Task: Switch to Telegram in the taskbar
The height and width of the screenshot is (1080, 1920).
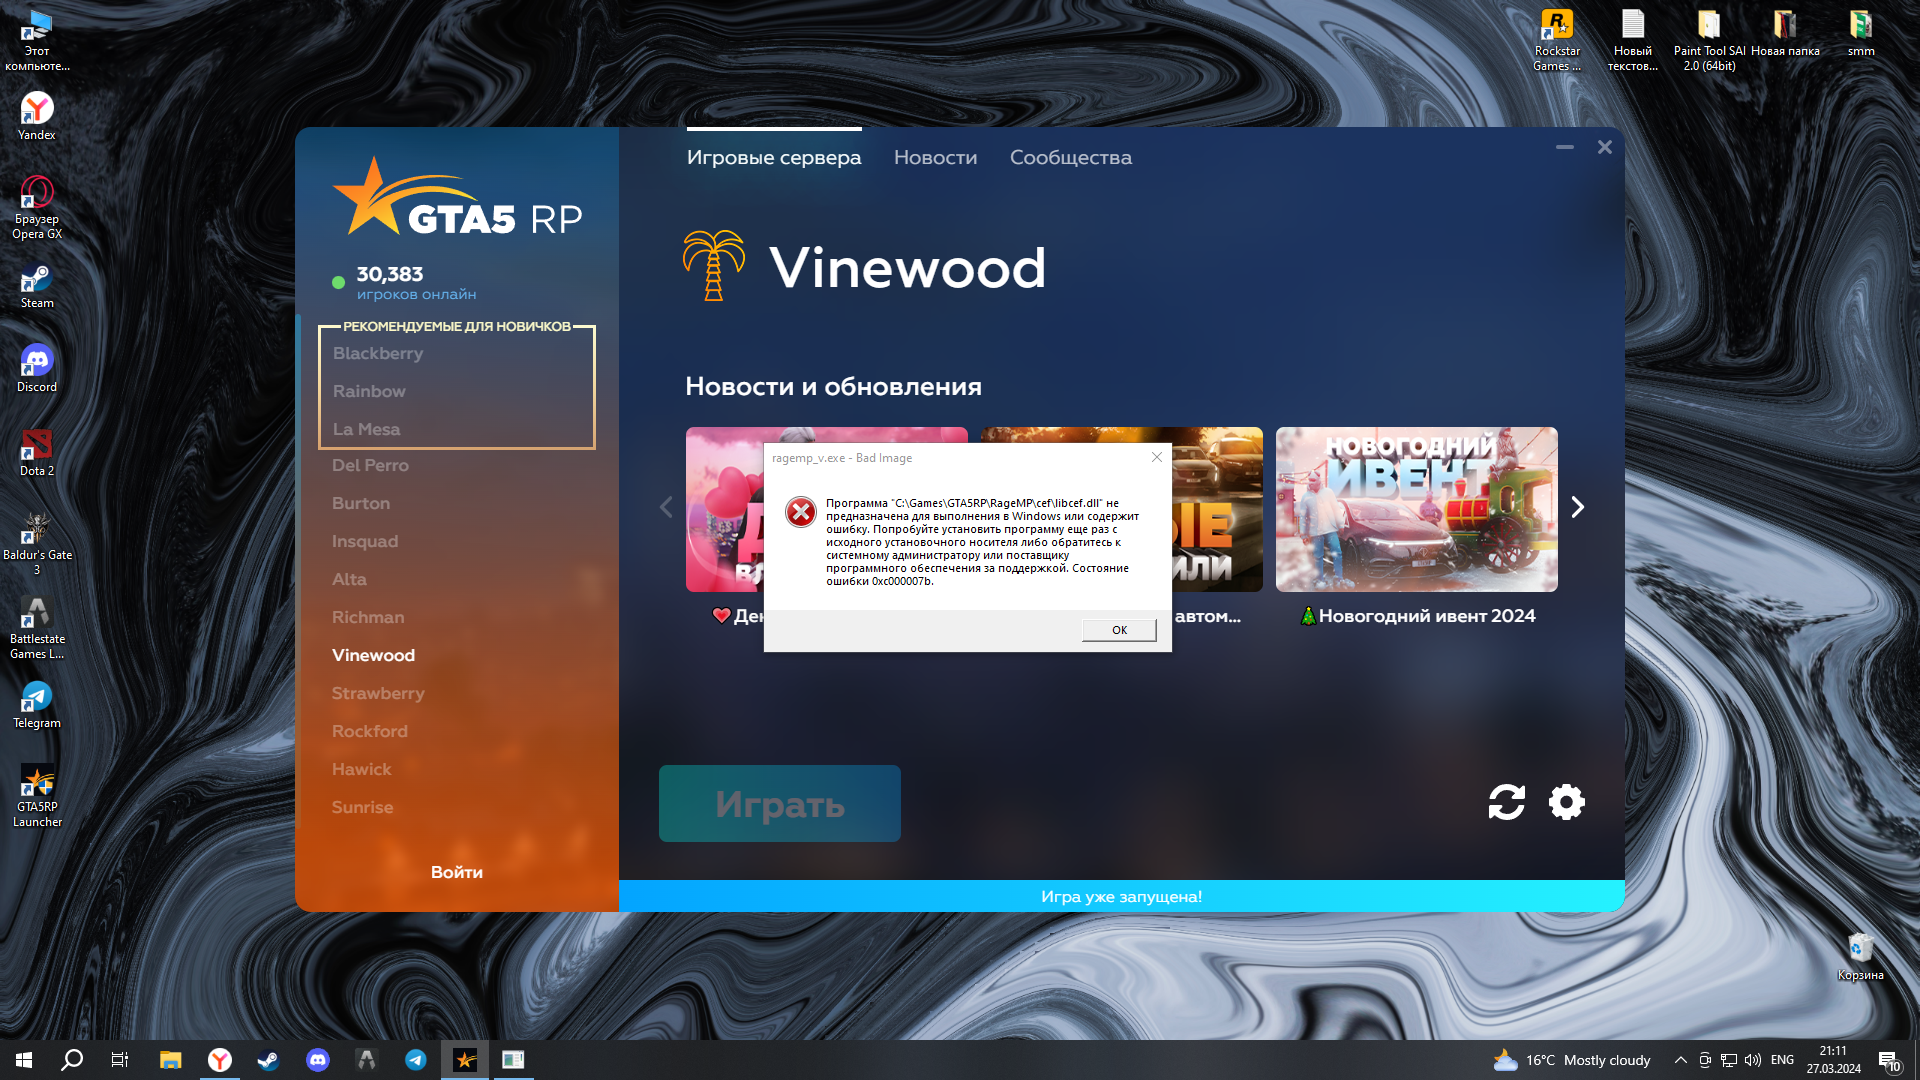Action: (x=415, y=1060)
